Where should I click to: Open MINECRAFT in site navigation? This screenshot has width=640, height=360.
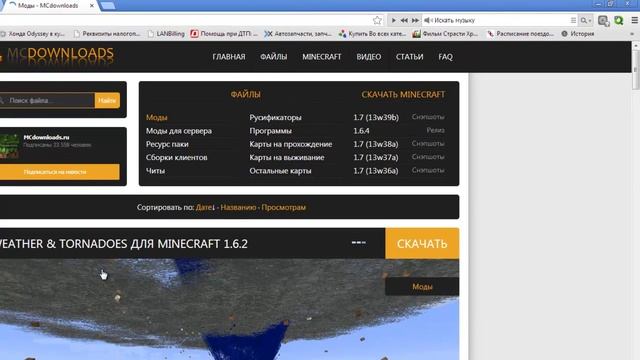tap(322, 57)
